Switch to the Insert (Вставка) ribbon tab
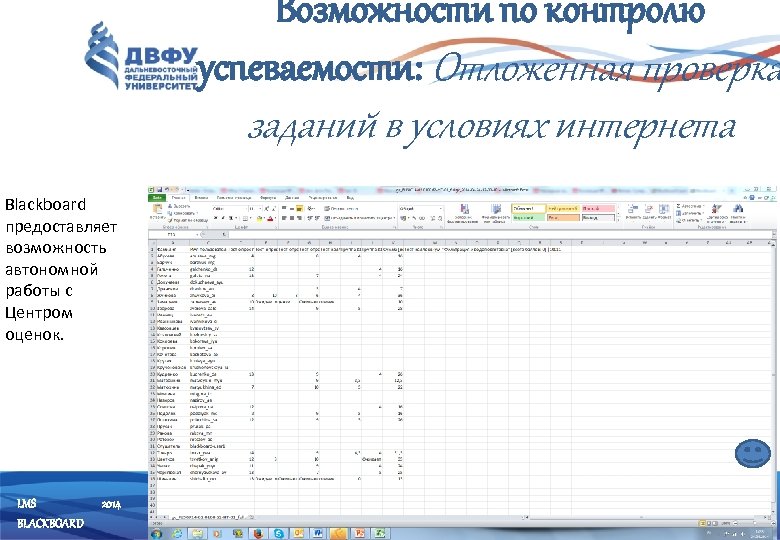The width and height of the screenshot is (780, 540). (201, 198)
